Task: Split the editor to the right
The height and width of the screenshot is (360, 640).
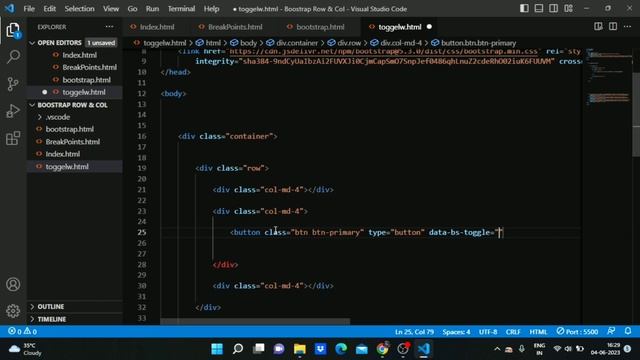Action: [613, 27]
